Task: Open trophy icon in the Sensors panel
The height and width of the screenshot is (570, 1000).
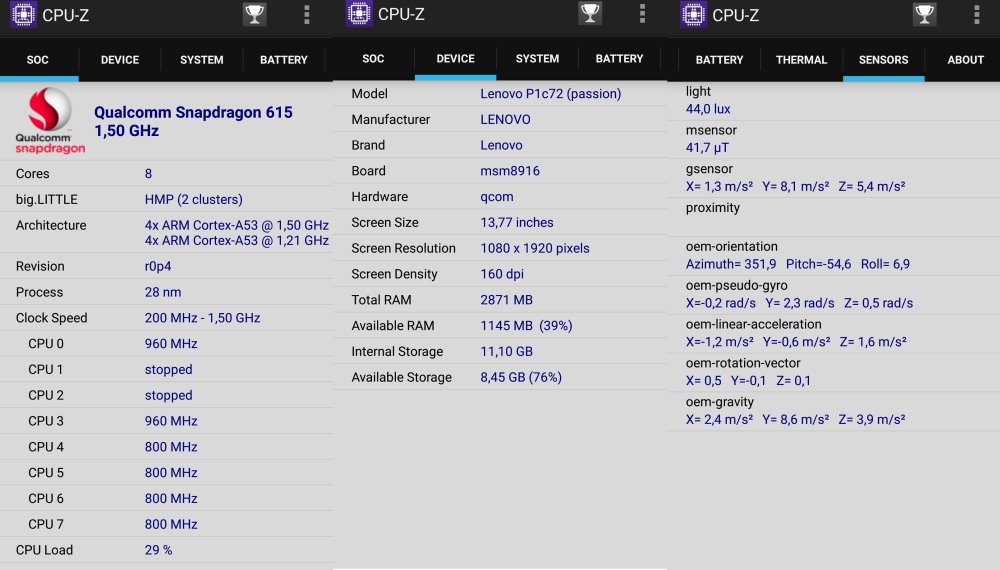Action: point(925,14)
